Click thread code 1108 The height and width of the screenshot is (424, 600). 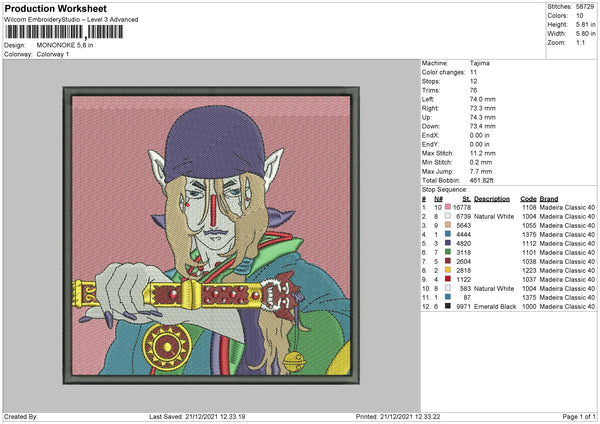click(x=529, y=207)
